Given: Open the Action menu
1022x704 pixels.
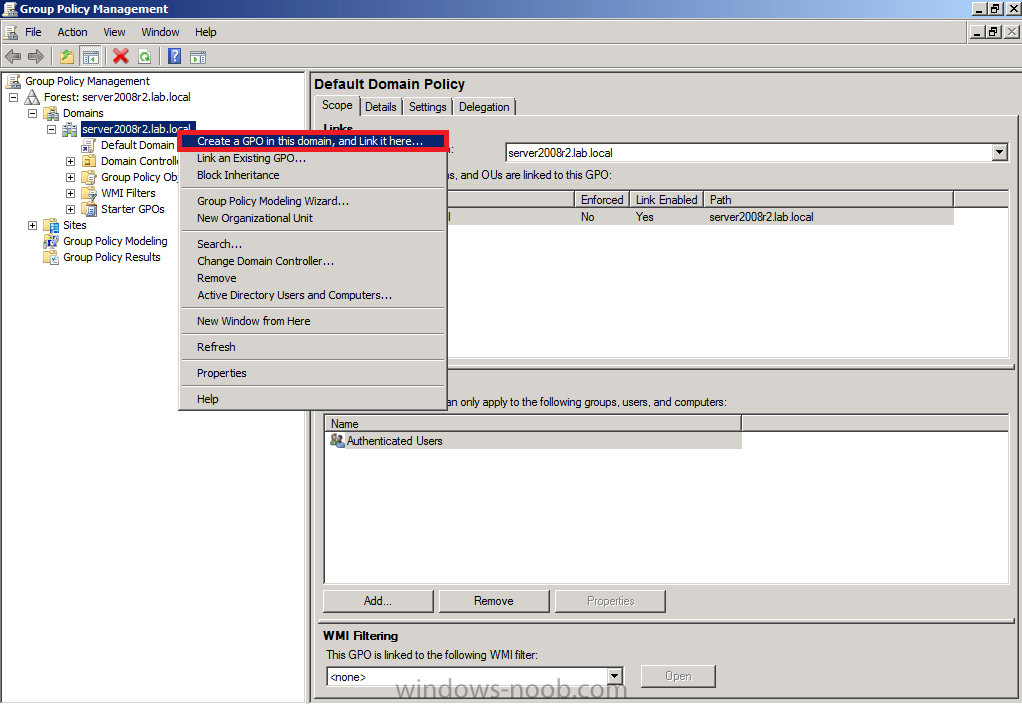Looking at the screenshot, I should [x=72, y=32].
